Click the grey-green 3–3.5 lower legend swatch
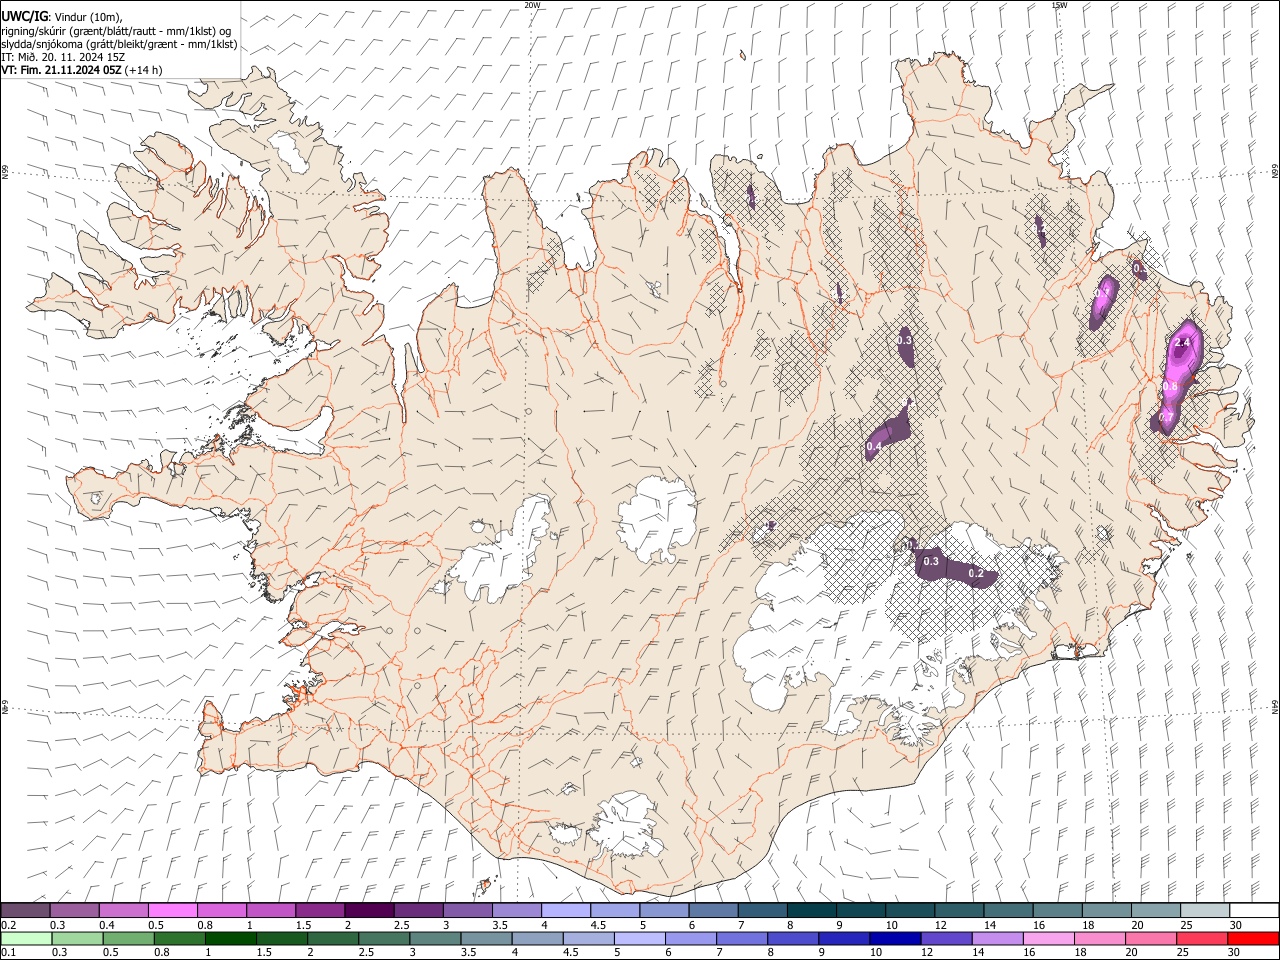Image resolution: width=1280 pixels, height=960 pixels. click(x=435, y=938)
